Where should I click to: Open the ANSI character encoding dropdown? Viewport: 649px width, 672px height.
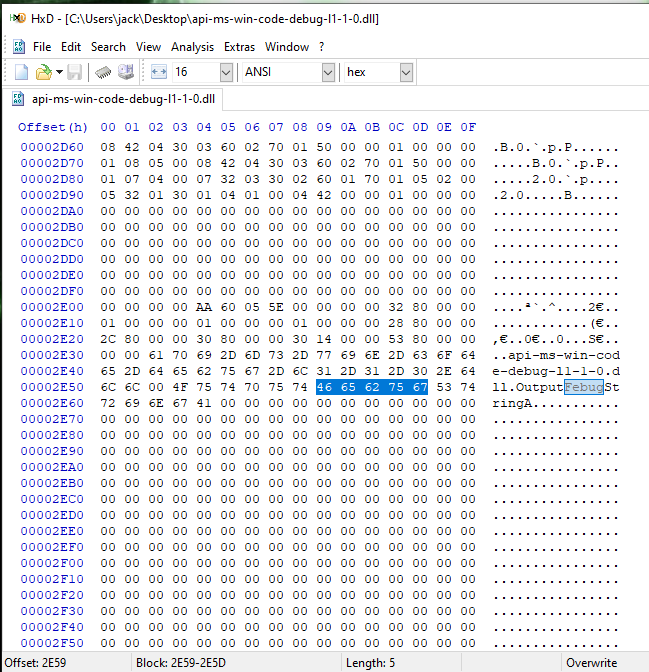(x=328, y=72)
